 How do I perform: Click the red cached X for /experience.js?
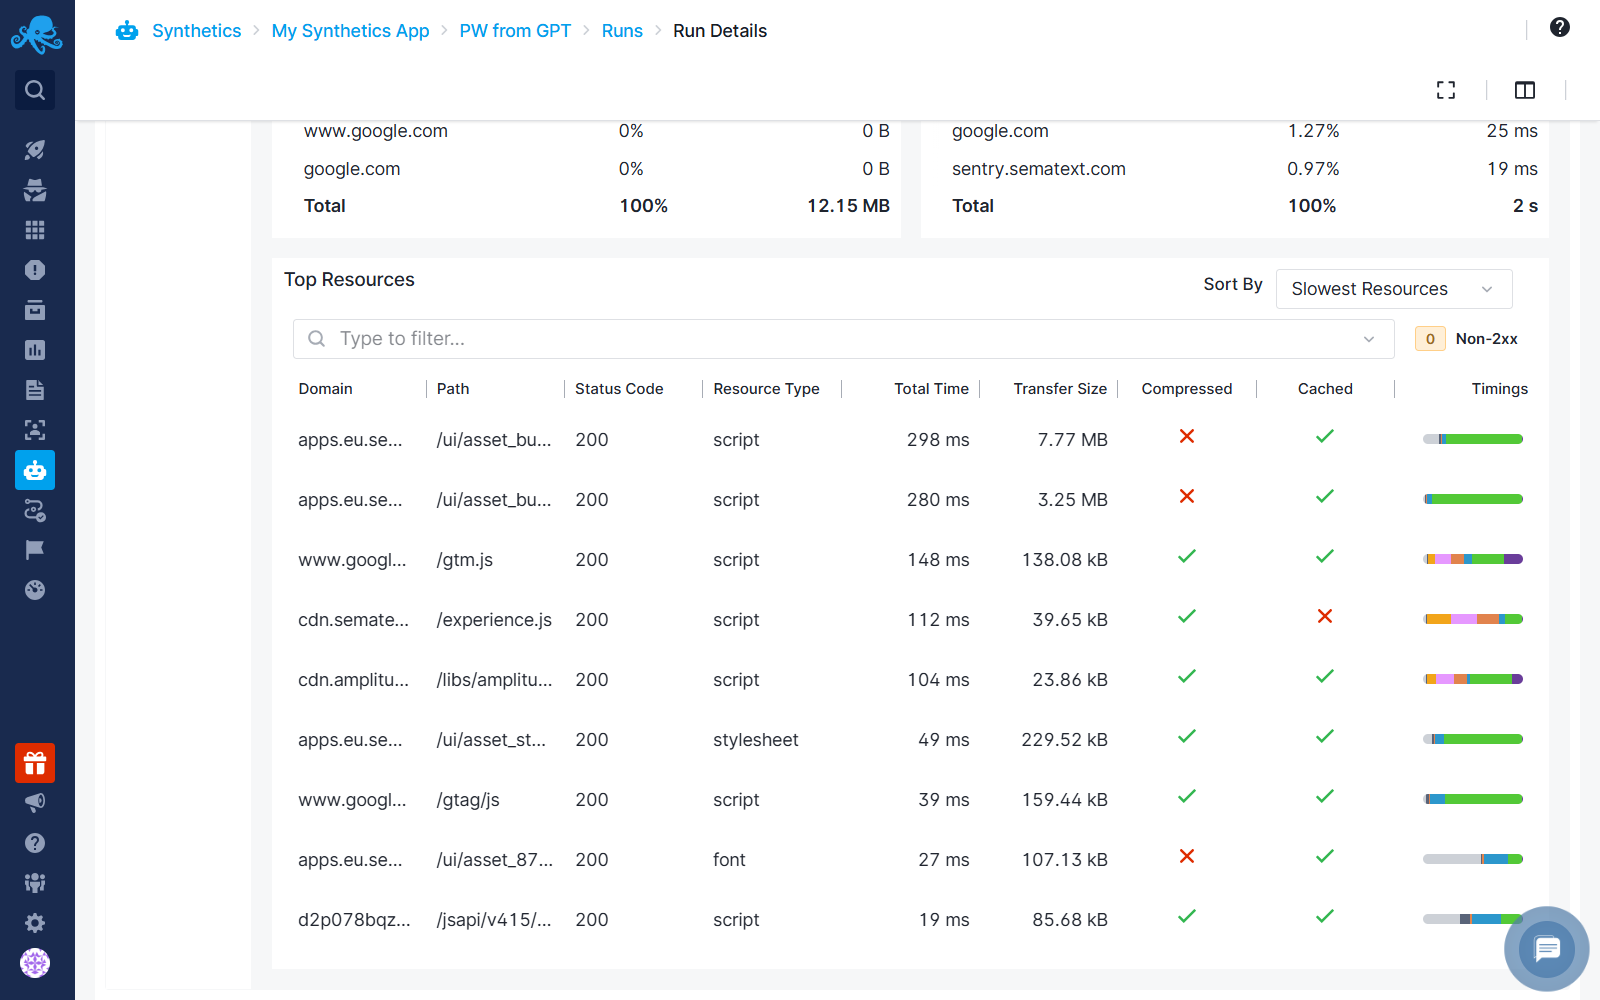1325,616
